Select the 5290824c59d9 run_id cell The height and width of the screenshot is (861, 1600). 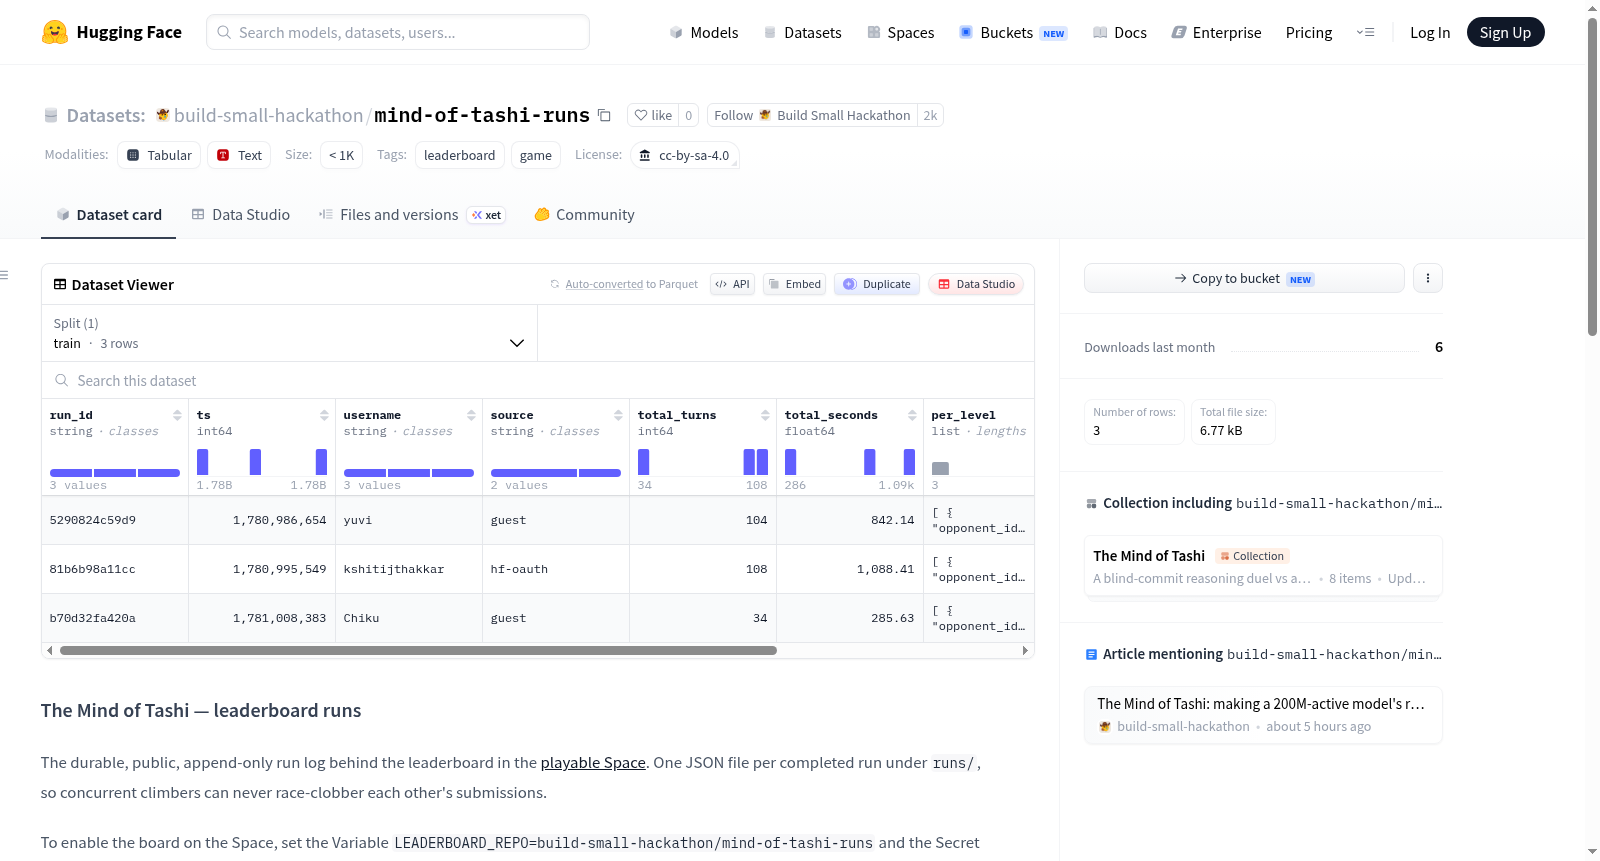click(x=115, y=520)
